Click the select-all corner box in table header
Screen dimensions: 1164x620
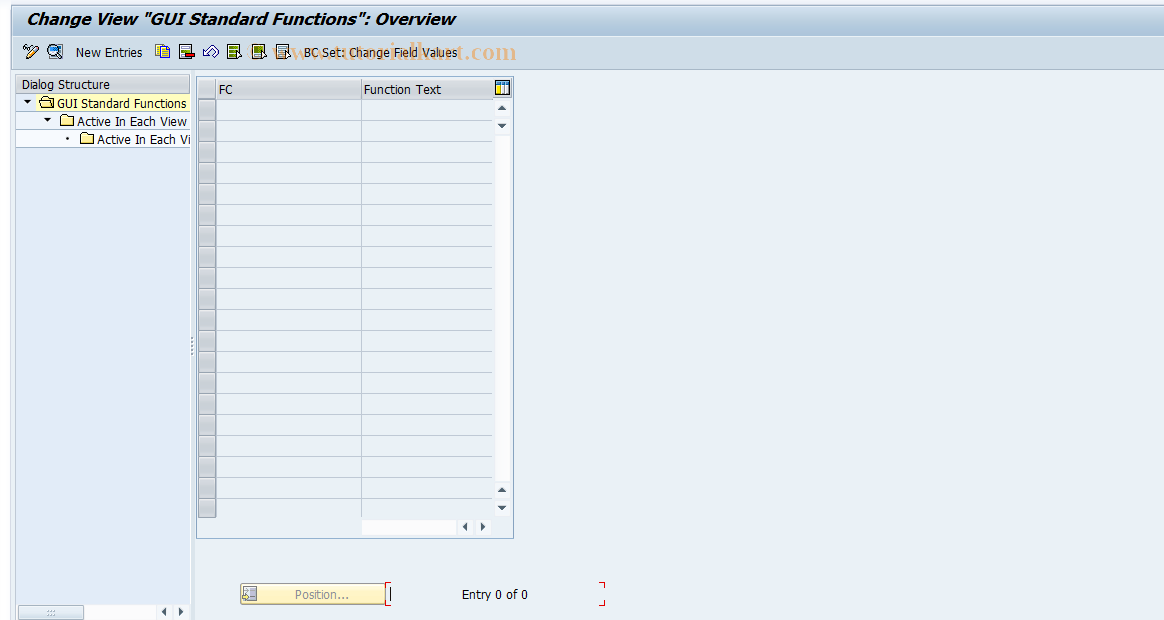pyautogui.click(x=207, y=89)
